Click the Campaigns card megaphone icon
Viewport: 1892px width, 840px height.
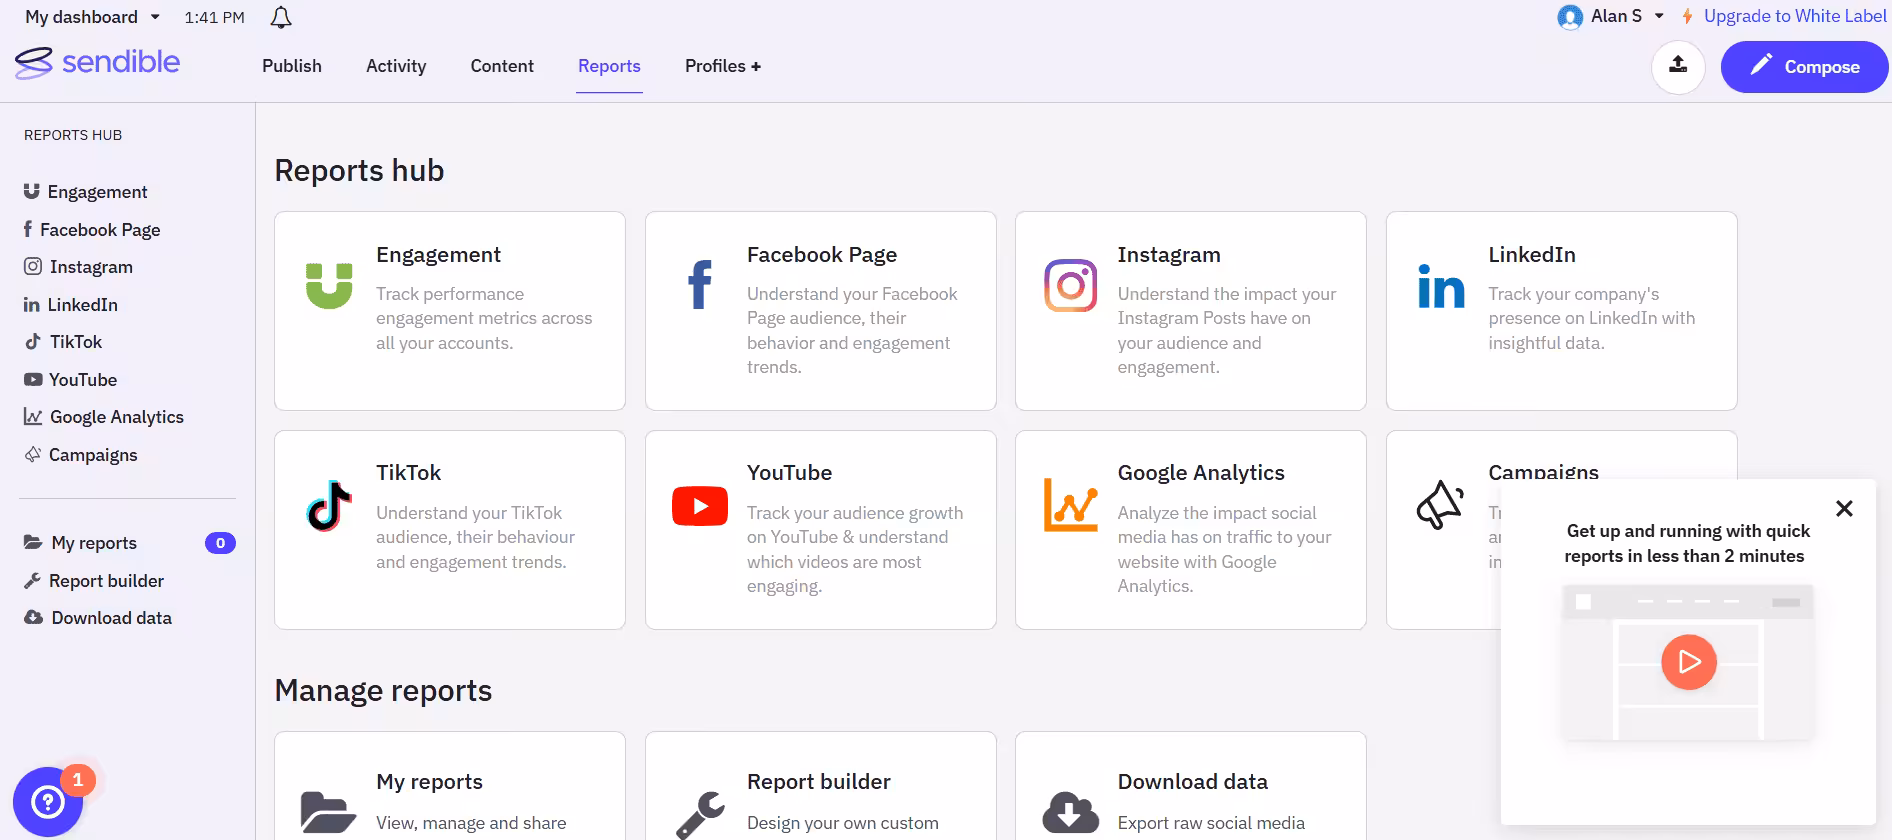(x=1441, y=505)
